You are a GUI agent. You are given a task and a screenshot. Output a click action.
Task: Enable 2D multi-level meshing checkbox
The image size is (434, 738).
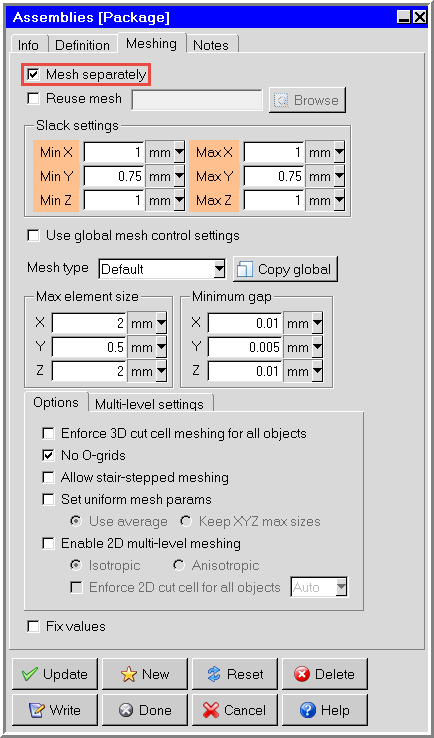click(48, 543)
